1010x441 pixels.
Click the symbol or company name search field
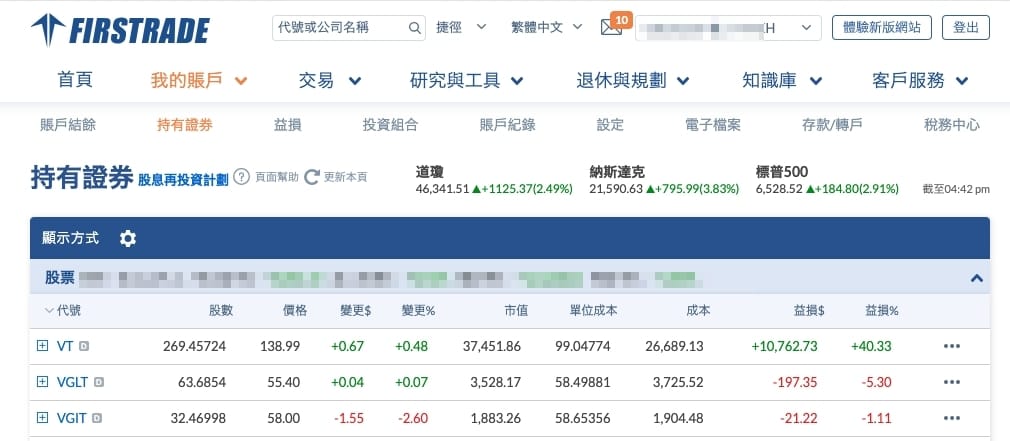point(340,28)
